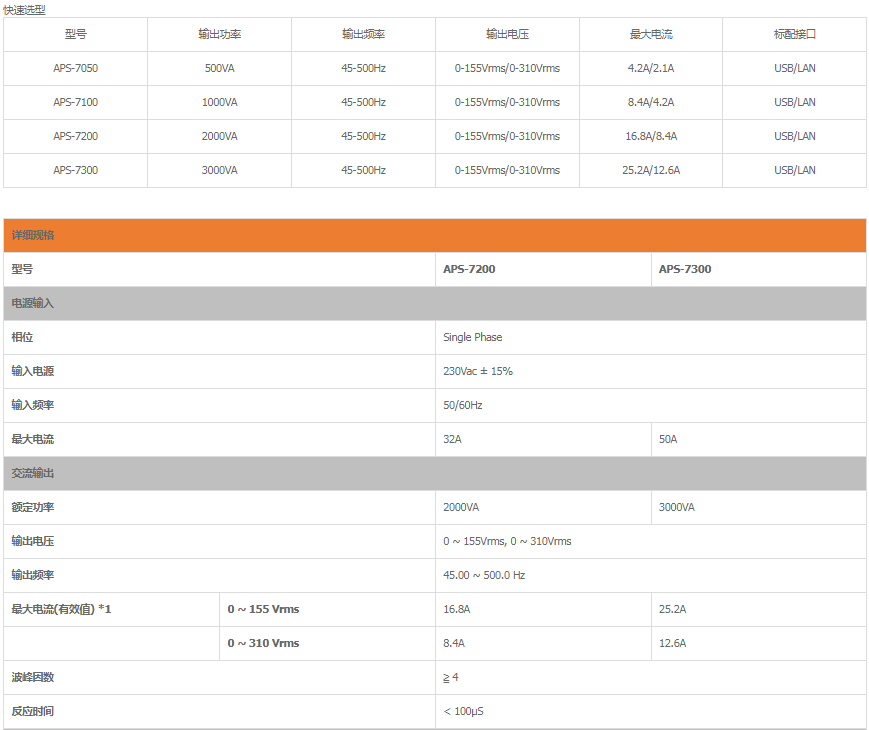This screenshot has height=730, width=869.
Task: Select the APS-7050 model cell
Action: [75, 68]
